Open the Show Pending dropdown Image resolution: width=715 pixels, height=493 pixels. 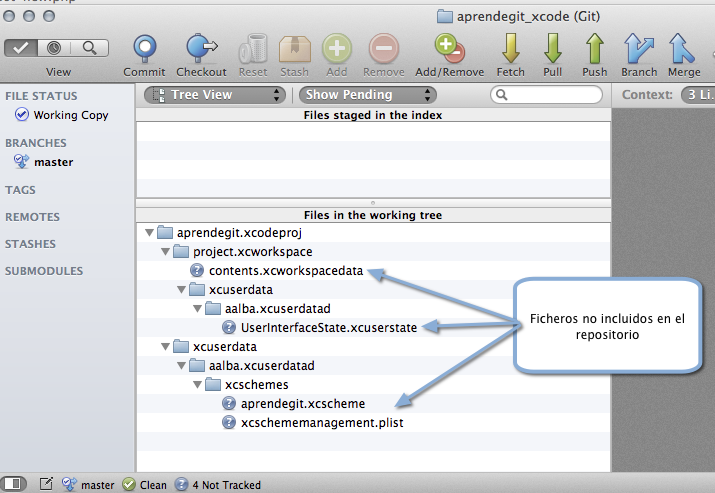point(368,95)
